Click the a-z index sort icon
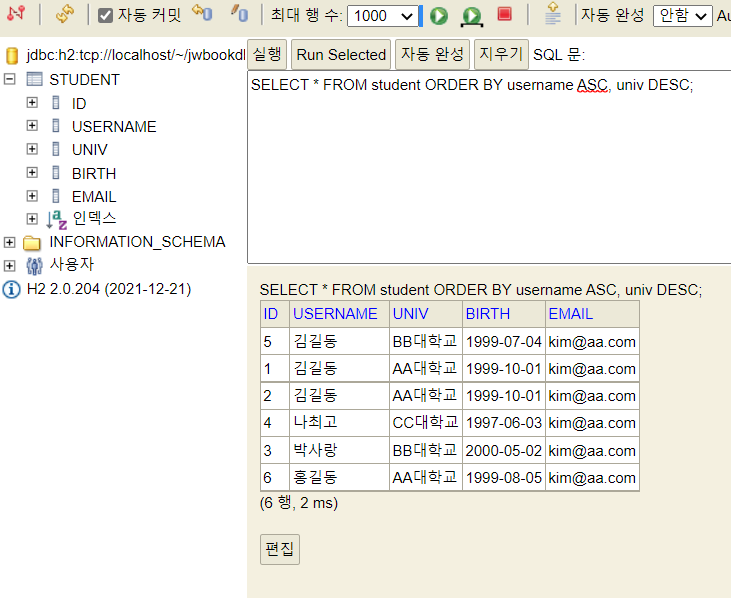Screen dimensions: 731x598 [x=57, y=220]
